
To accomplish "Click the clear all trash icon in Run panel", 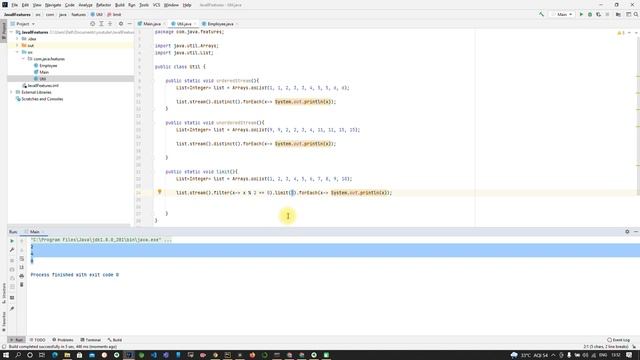I will pos(22,284).
